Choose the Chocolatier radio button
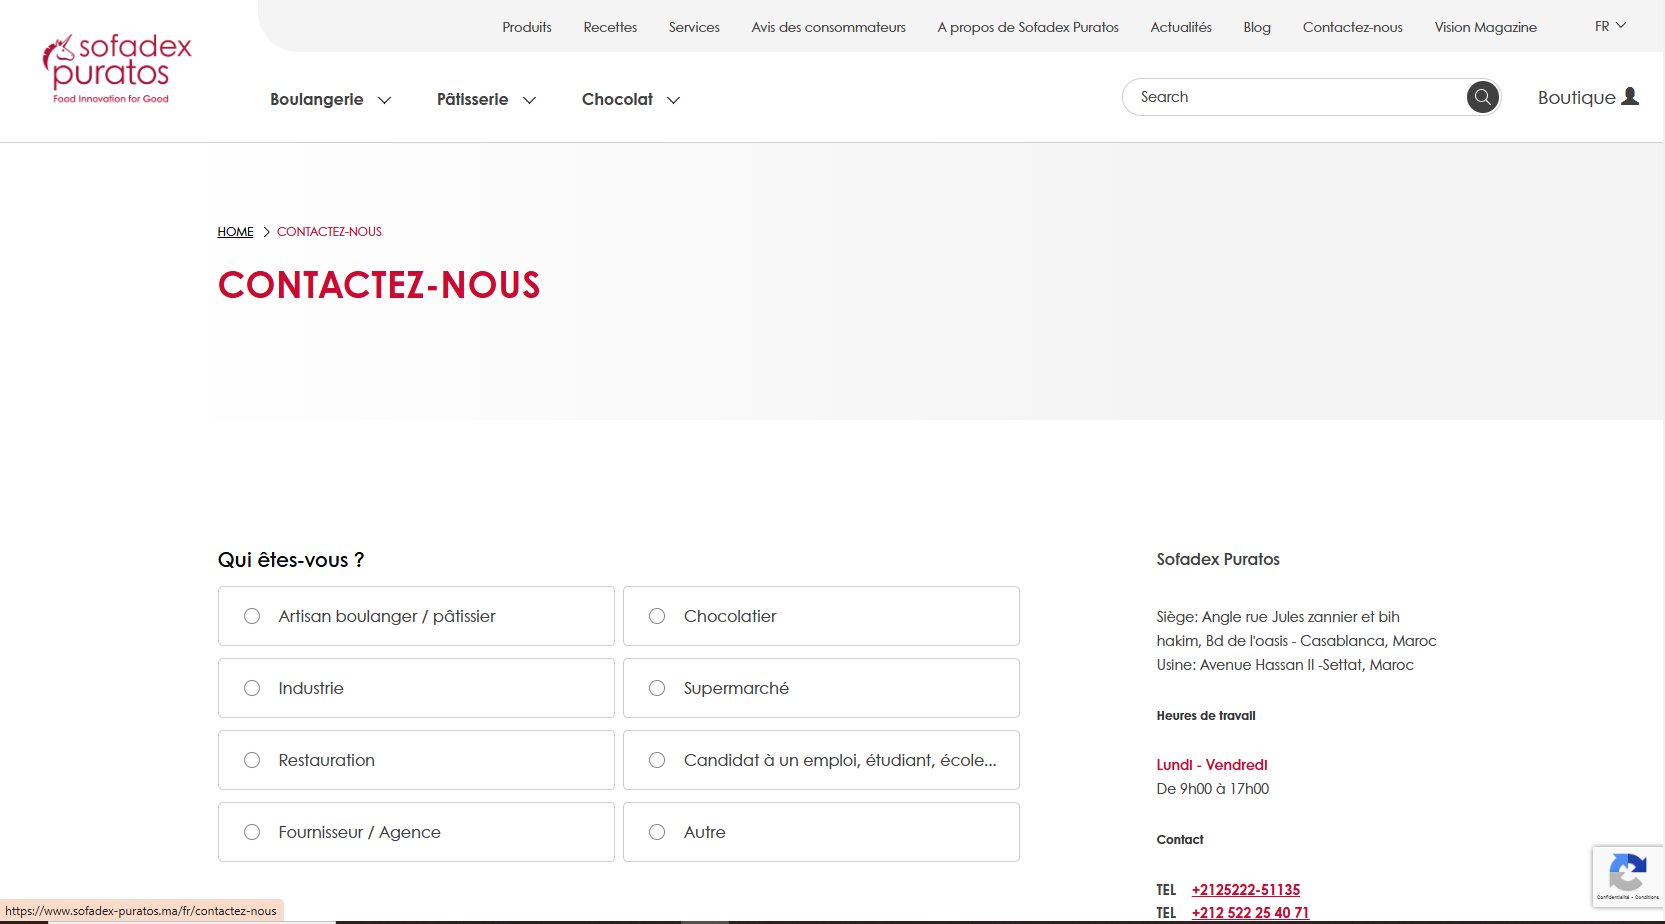1665x924 pixels. [x=657, y=616]
